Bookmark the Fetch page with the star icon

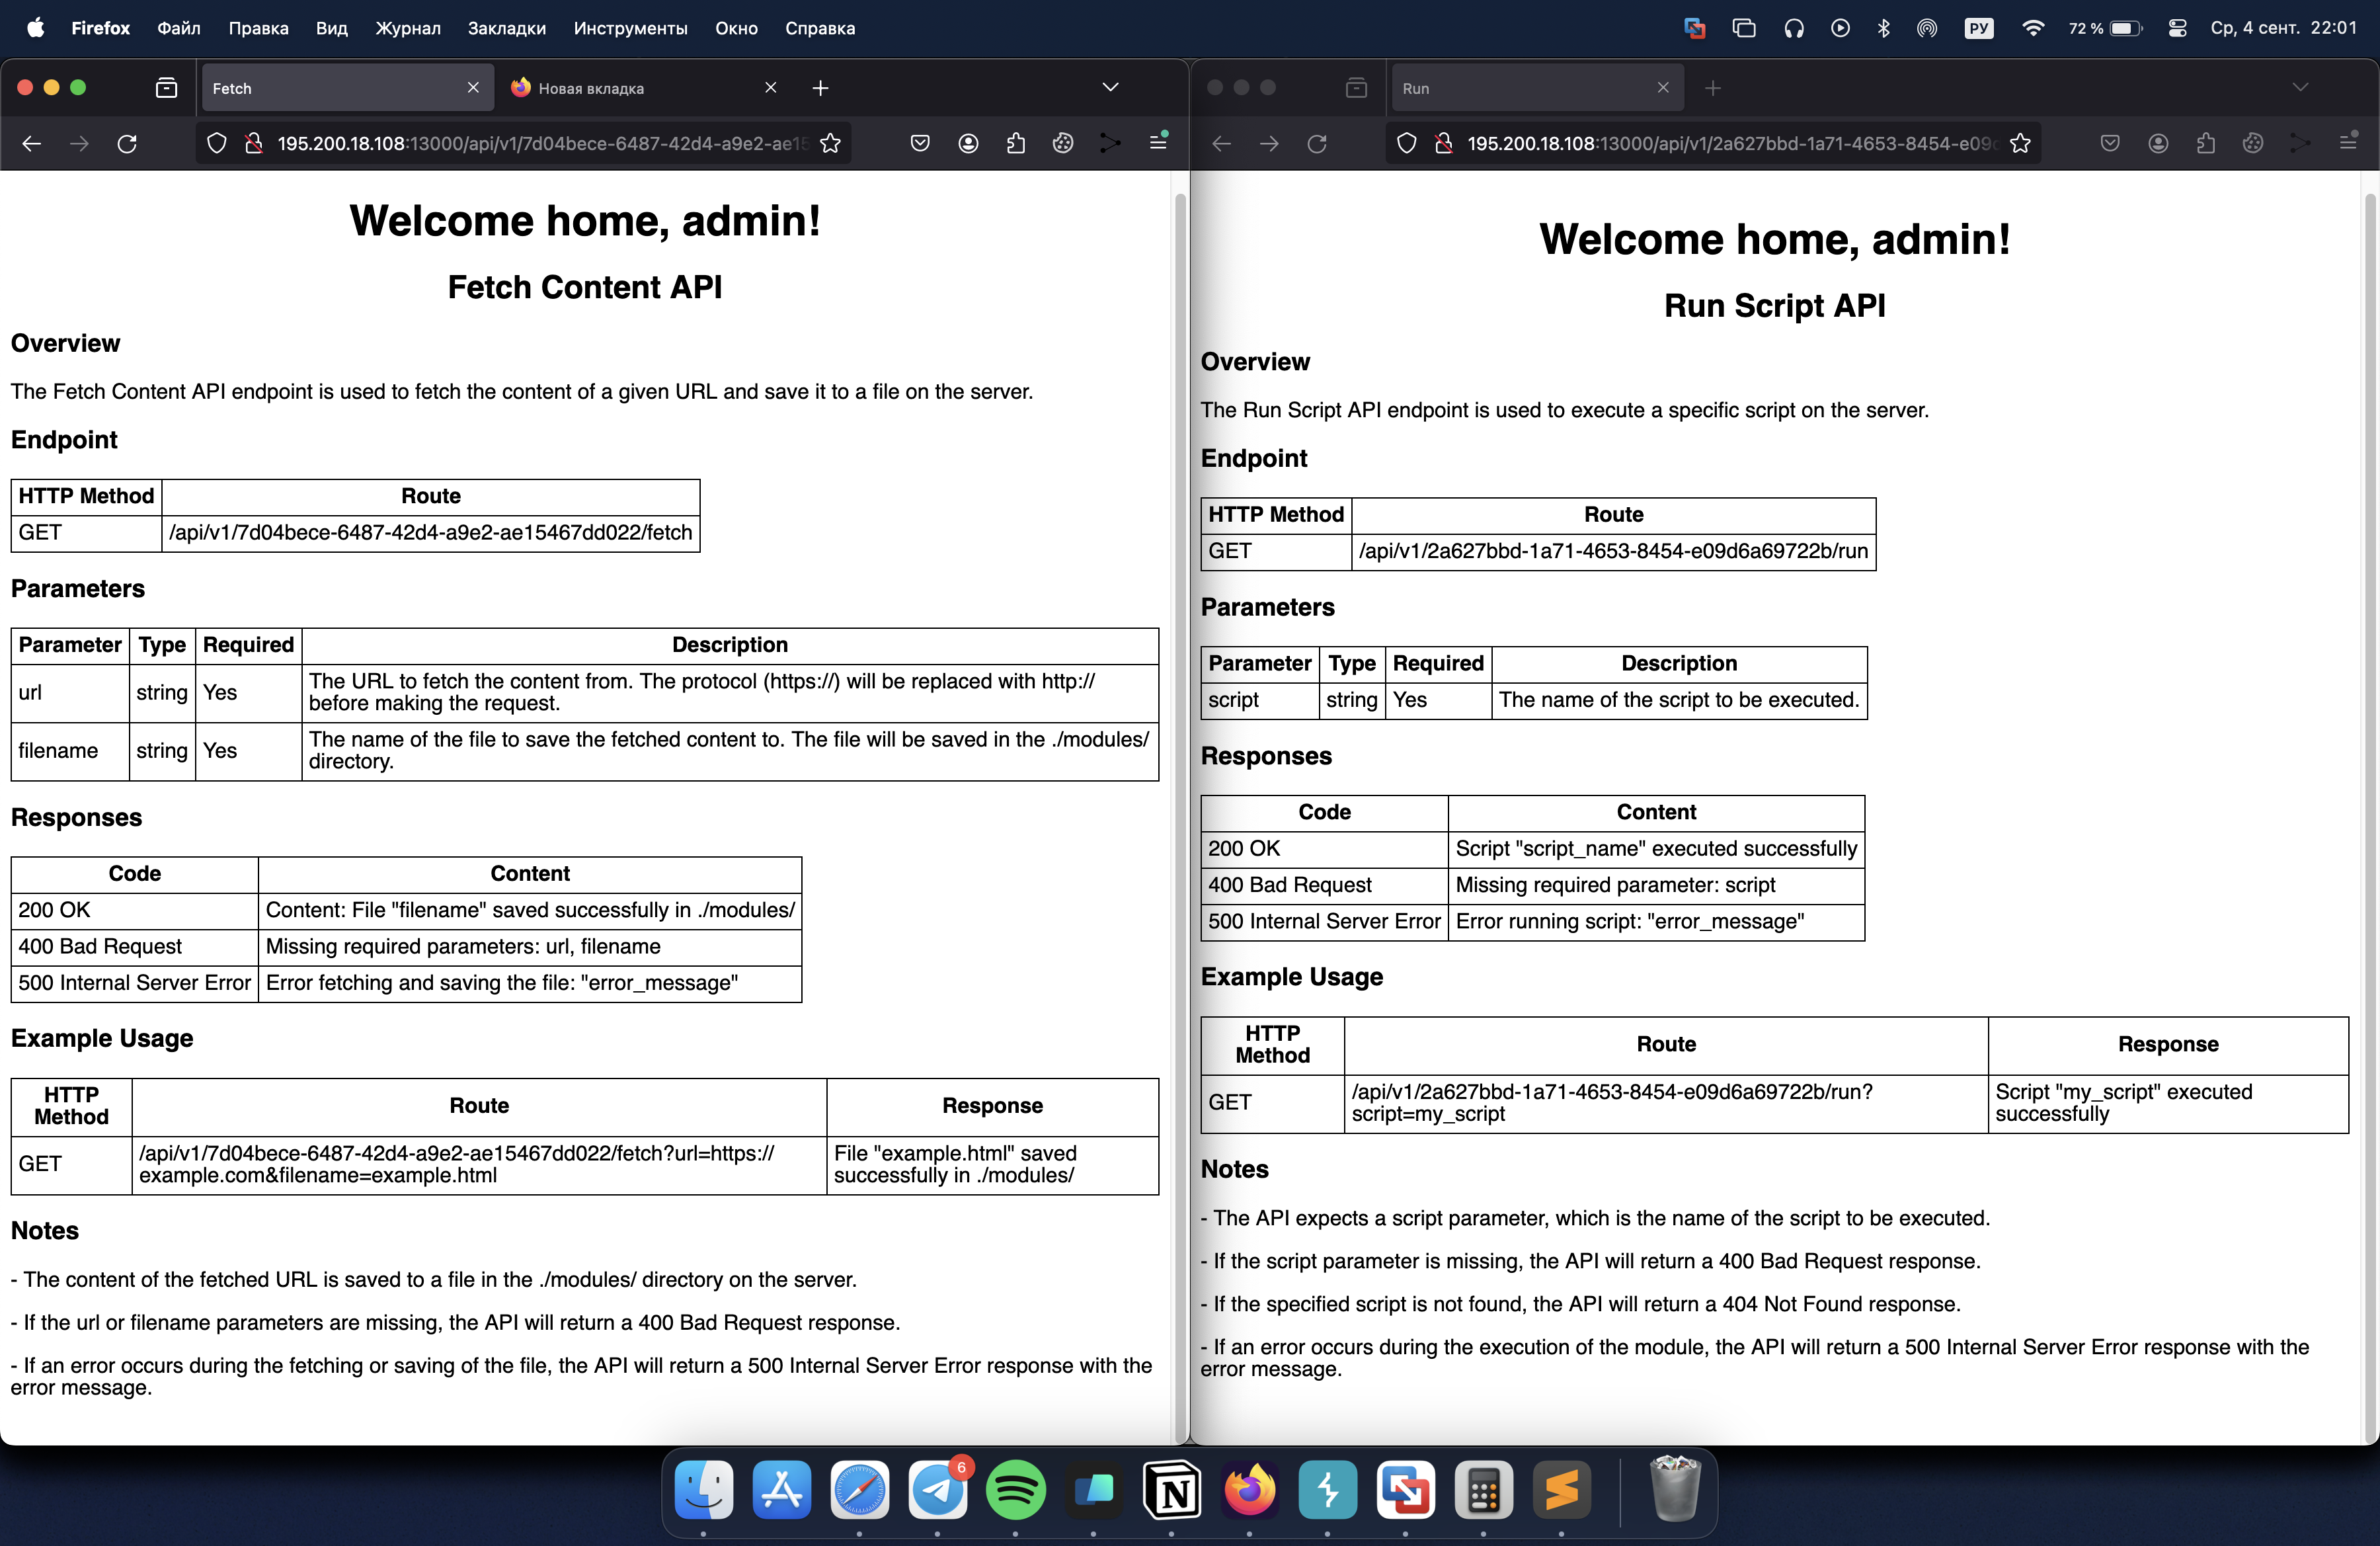(830, 144)
